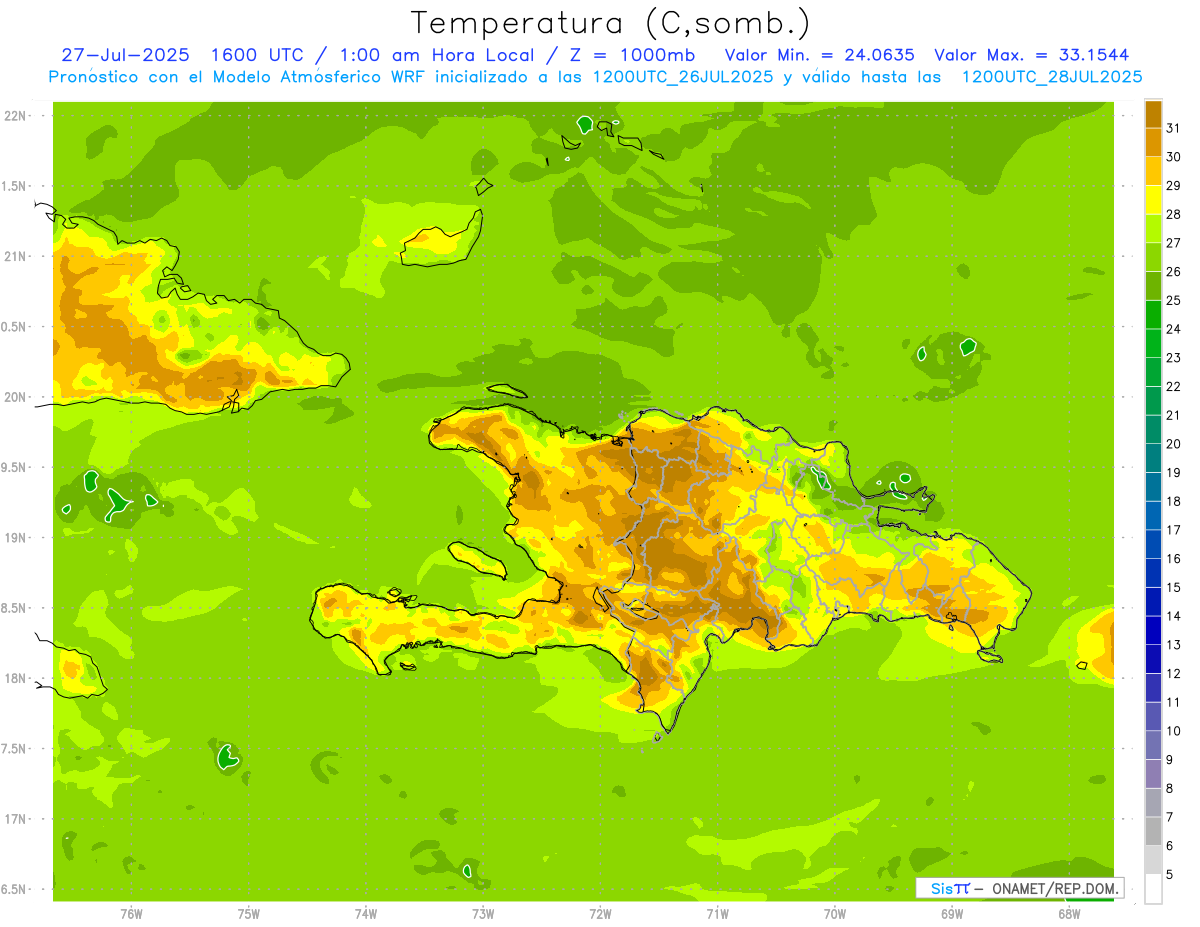Screen dimensions: 1200x927
Task: Click the "74W" longitude axis label
Action: (366, 914)
